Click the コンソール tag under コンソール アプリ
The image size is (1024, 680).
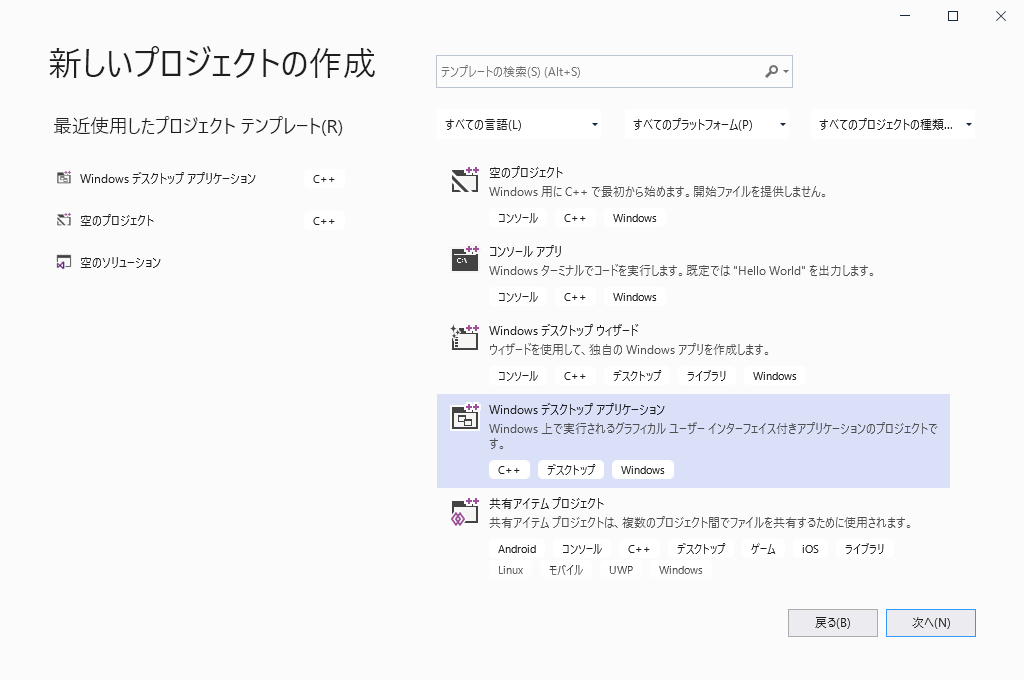(518, 297)
